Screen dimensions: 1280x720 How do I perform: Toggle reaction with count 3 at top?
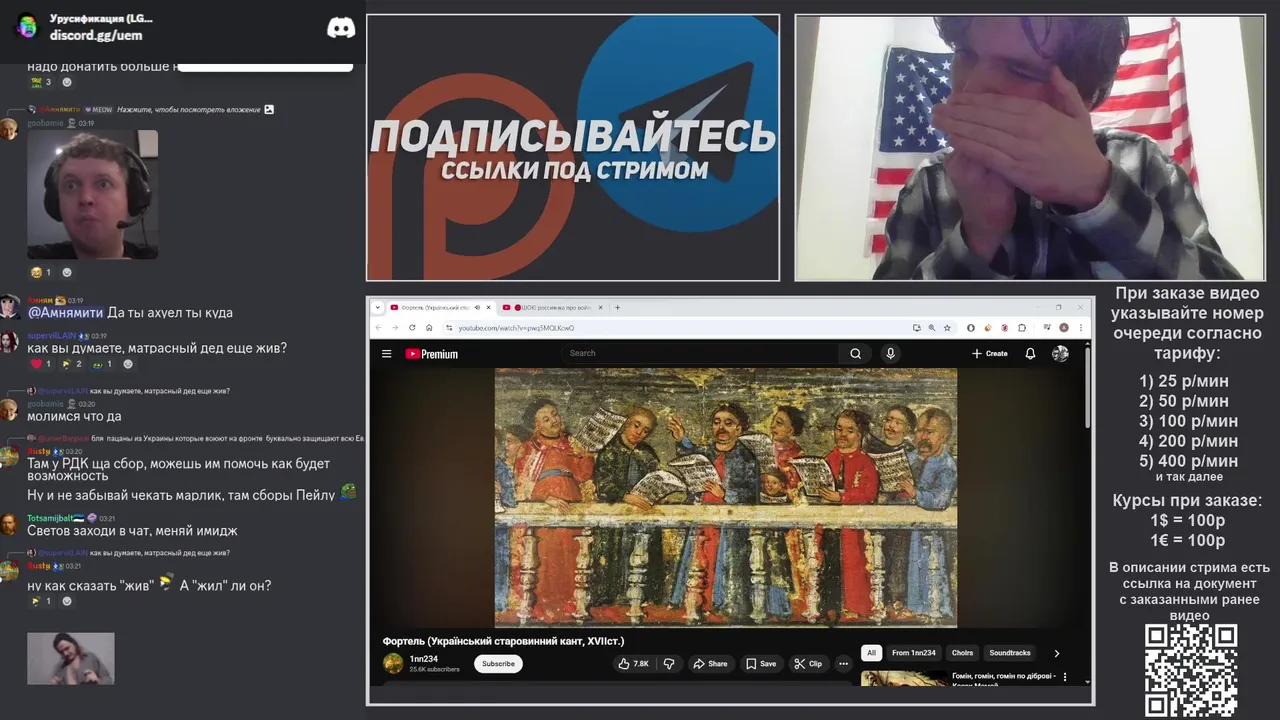pos(41,82)
